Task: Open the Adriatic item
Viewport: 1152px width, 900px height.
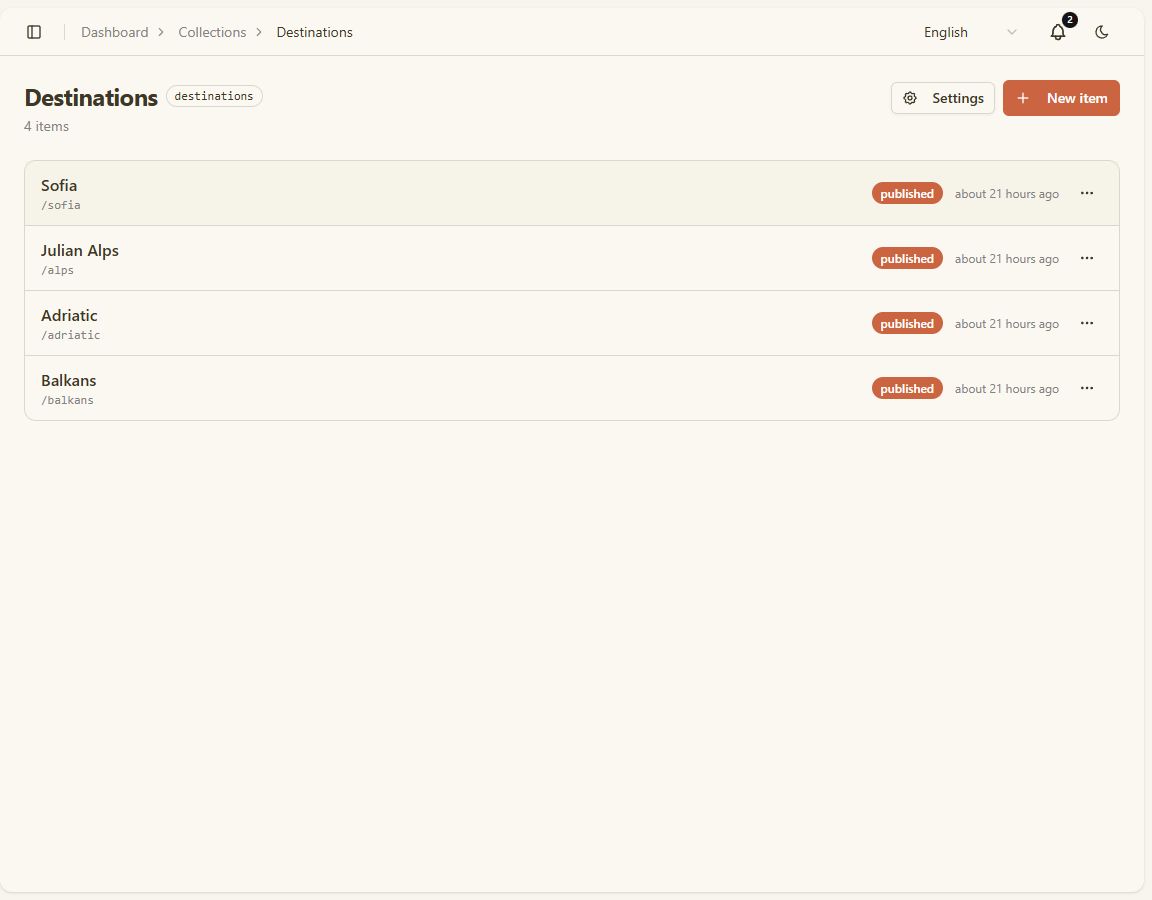Action: 572,323
